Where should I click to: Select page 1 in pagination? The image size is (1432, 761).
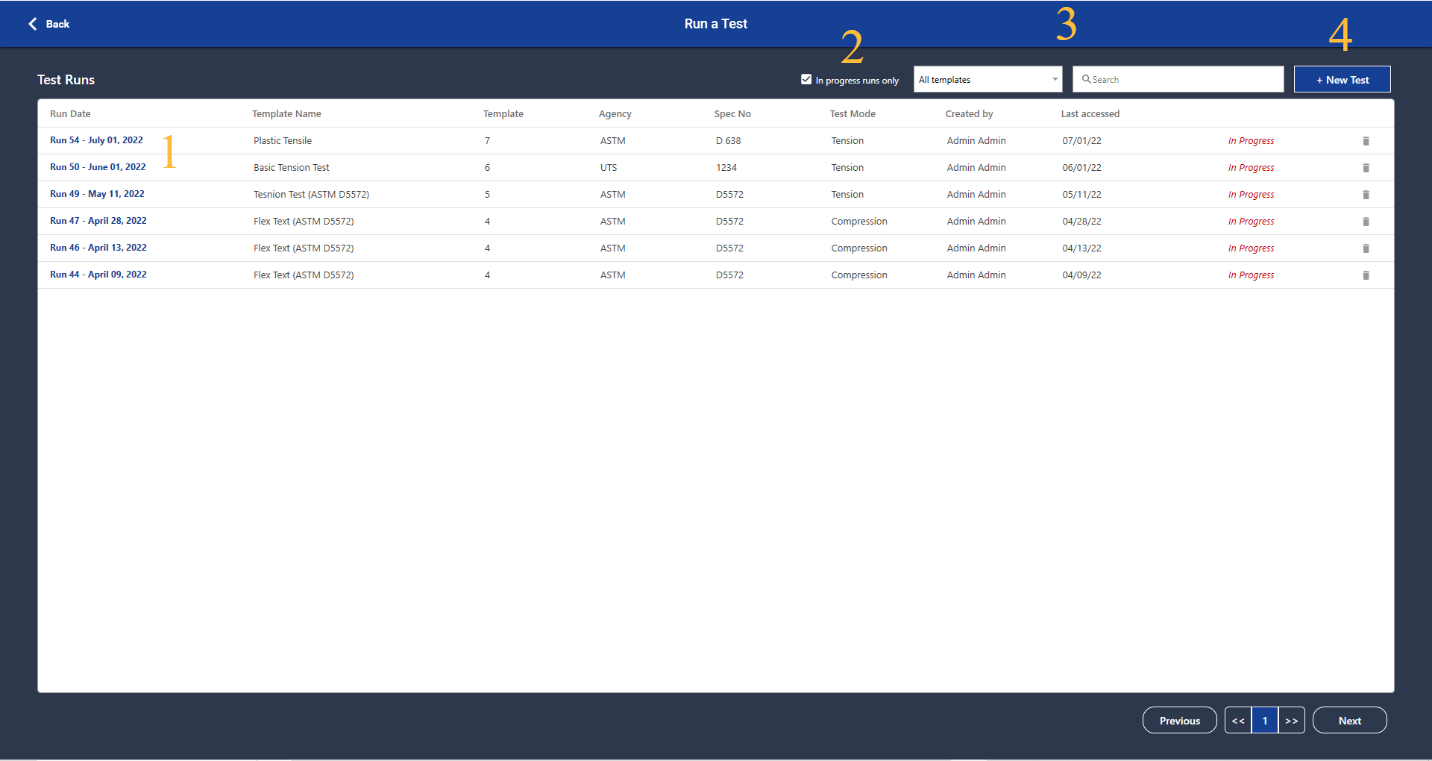click(1265, 720)
